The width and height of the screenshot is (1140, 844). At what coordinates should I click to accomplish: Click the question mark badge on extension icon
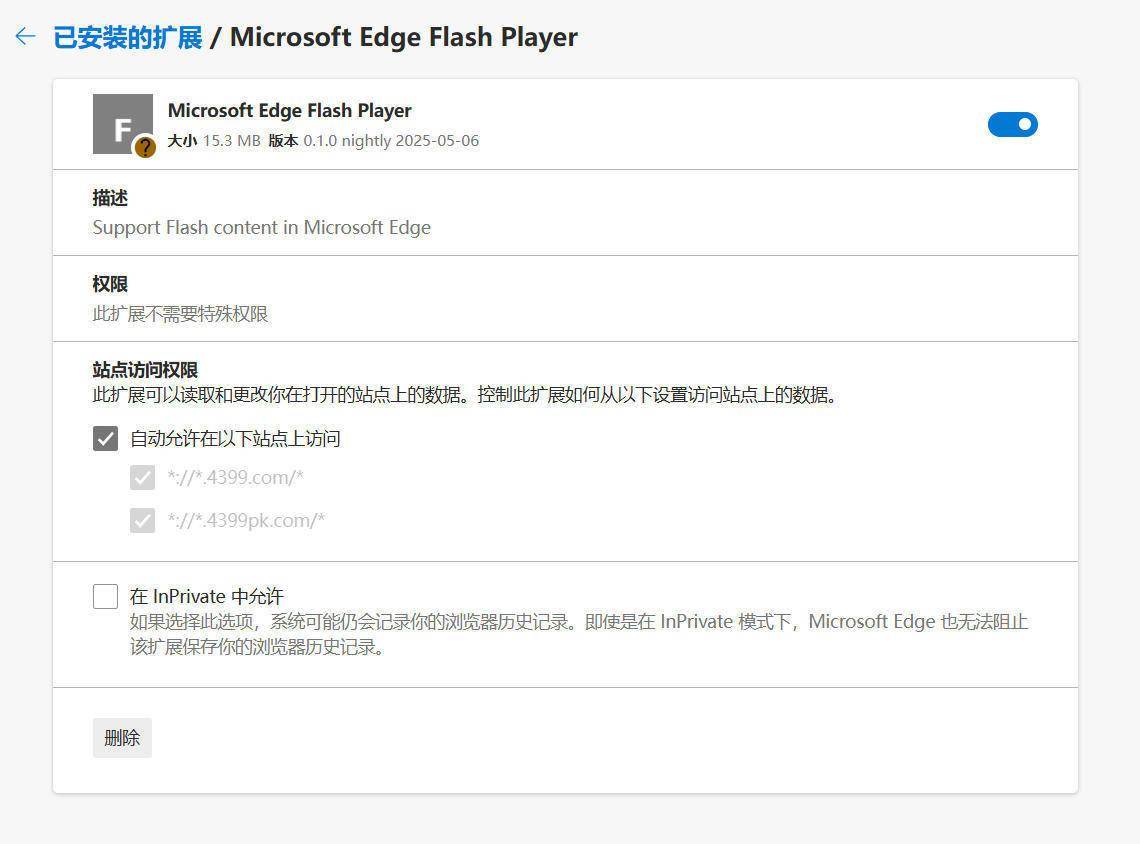click(145, 148)
